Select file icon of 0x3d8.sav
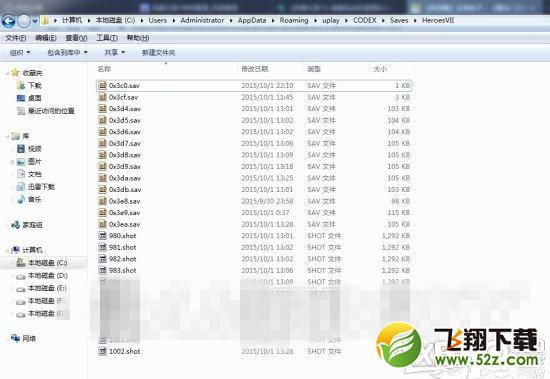Viewport: 550px width, 379px height. [x=102, y=155]
